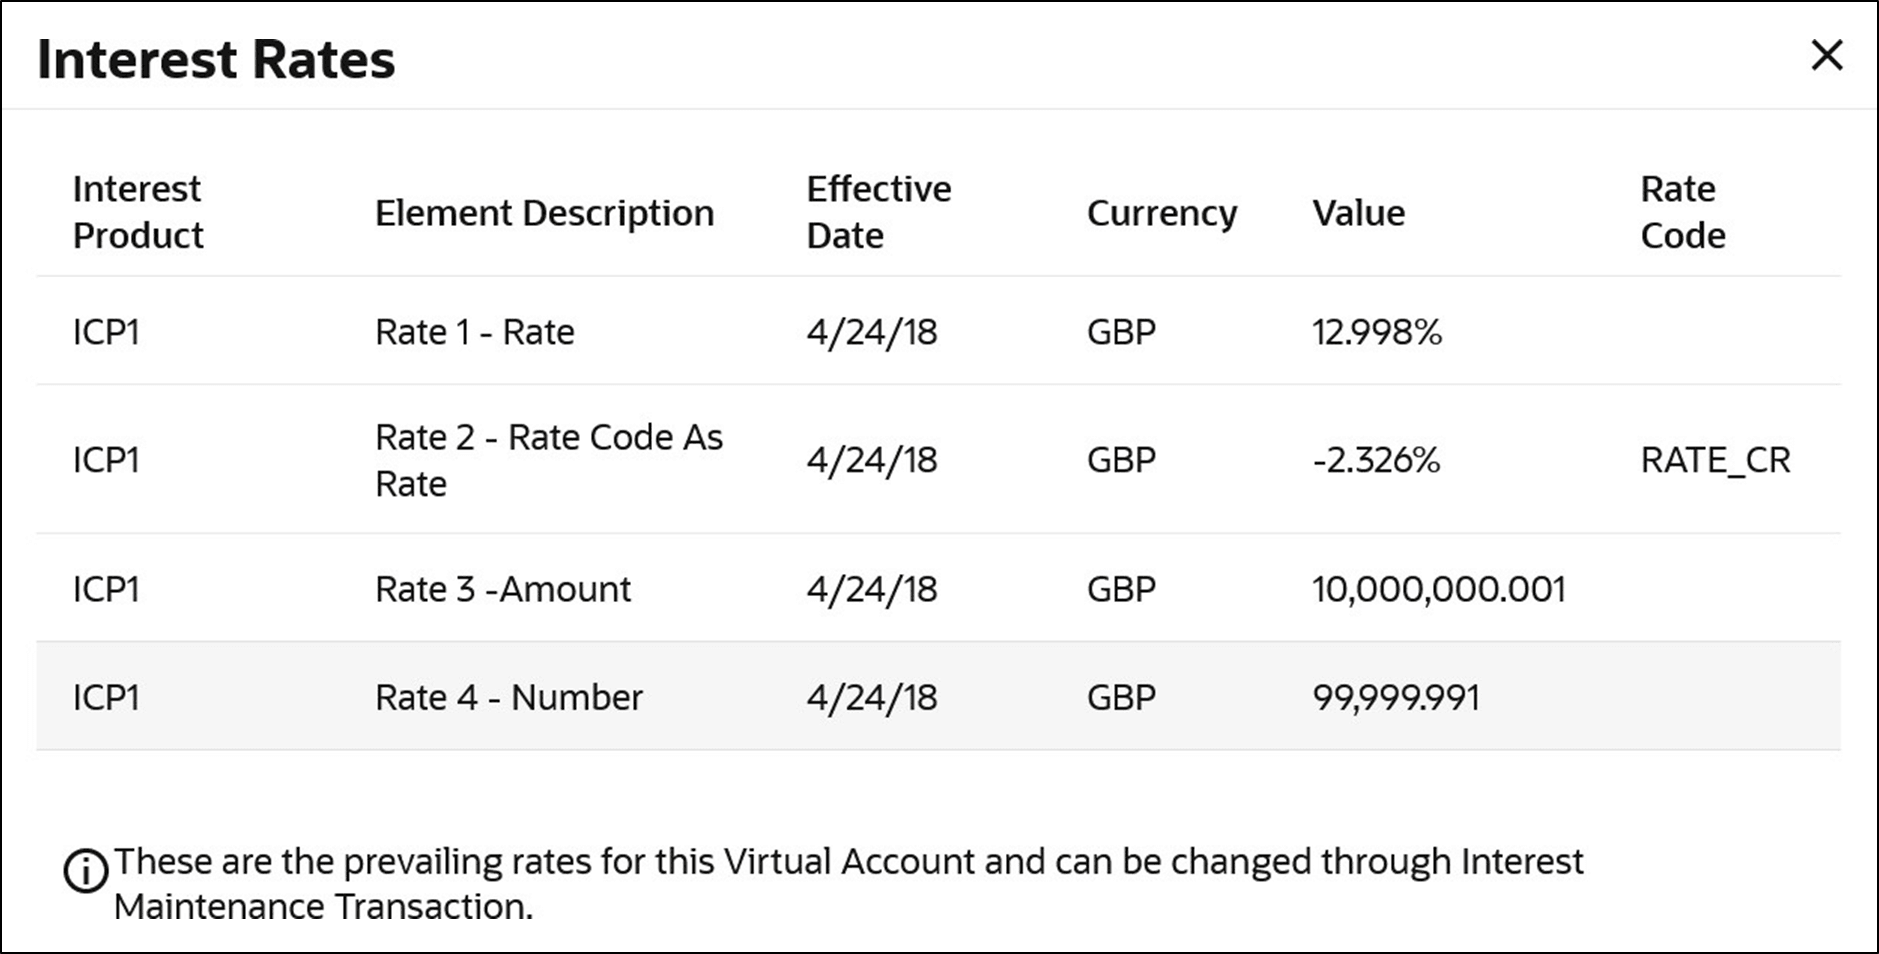Select the highlighted Rate 4 - Number row

pyautogui.click(x=508, y=697)
